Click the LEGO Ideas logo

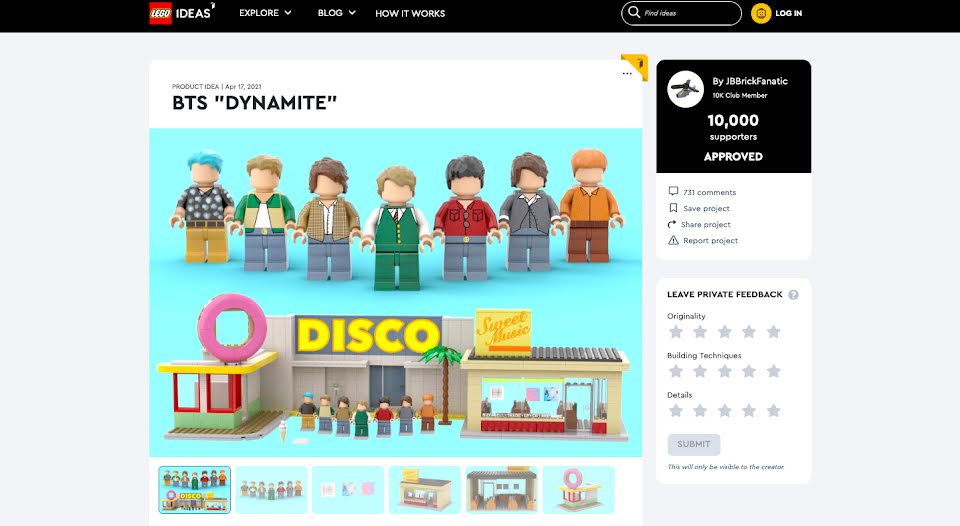[x=182, y=13]
